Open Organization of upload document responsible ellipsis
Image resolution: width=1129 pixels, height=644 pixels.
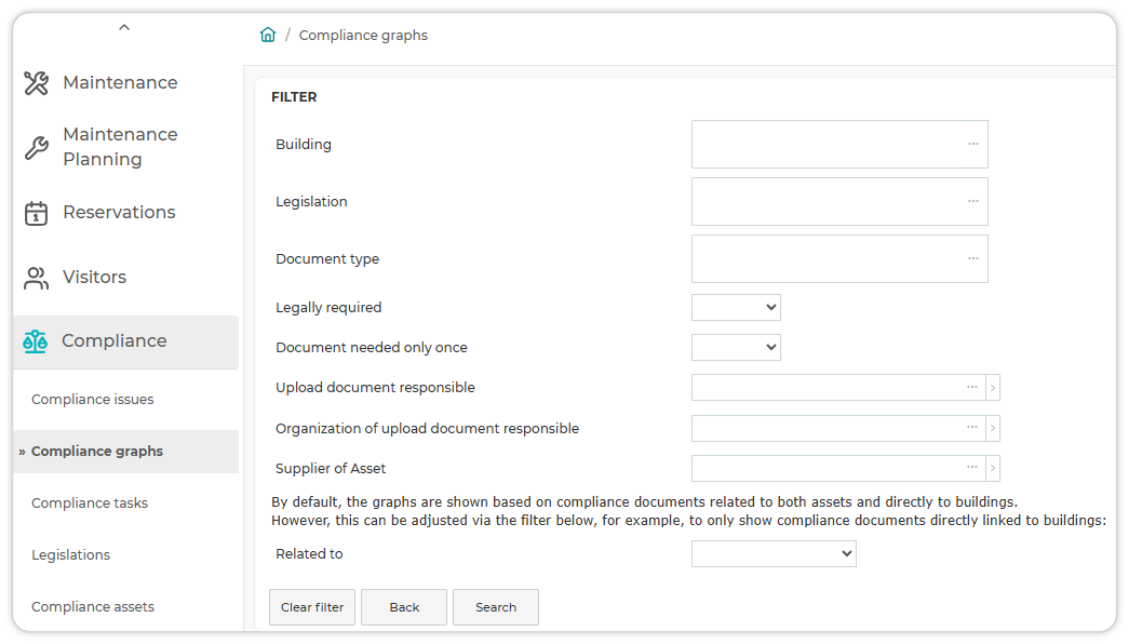(972, 428)
